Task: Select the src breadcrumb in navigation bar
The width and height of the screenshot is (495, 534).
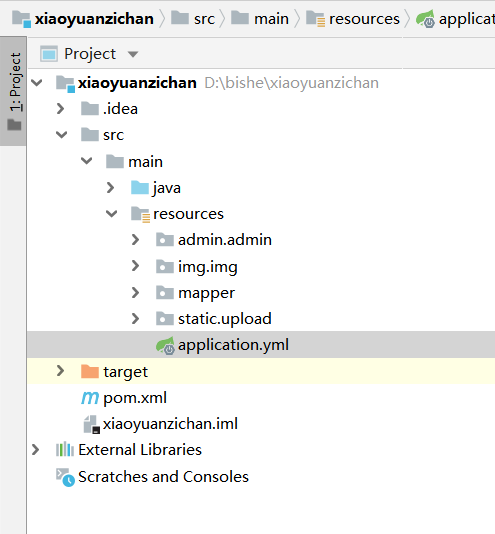Action: click(x=193, y=18)
